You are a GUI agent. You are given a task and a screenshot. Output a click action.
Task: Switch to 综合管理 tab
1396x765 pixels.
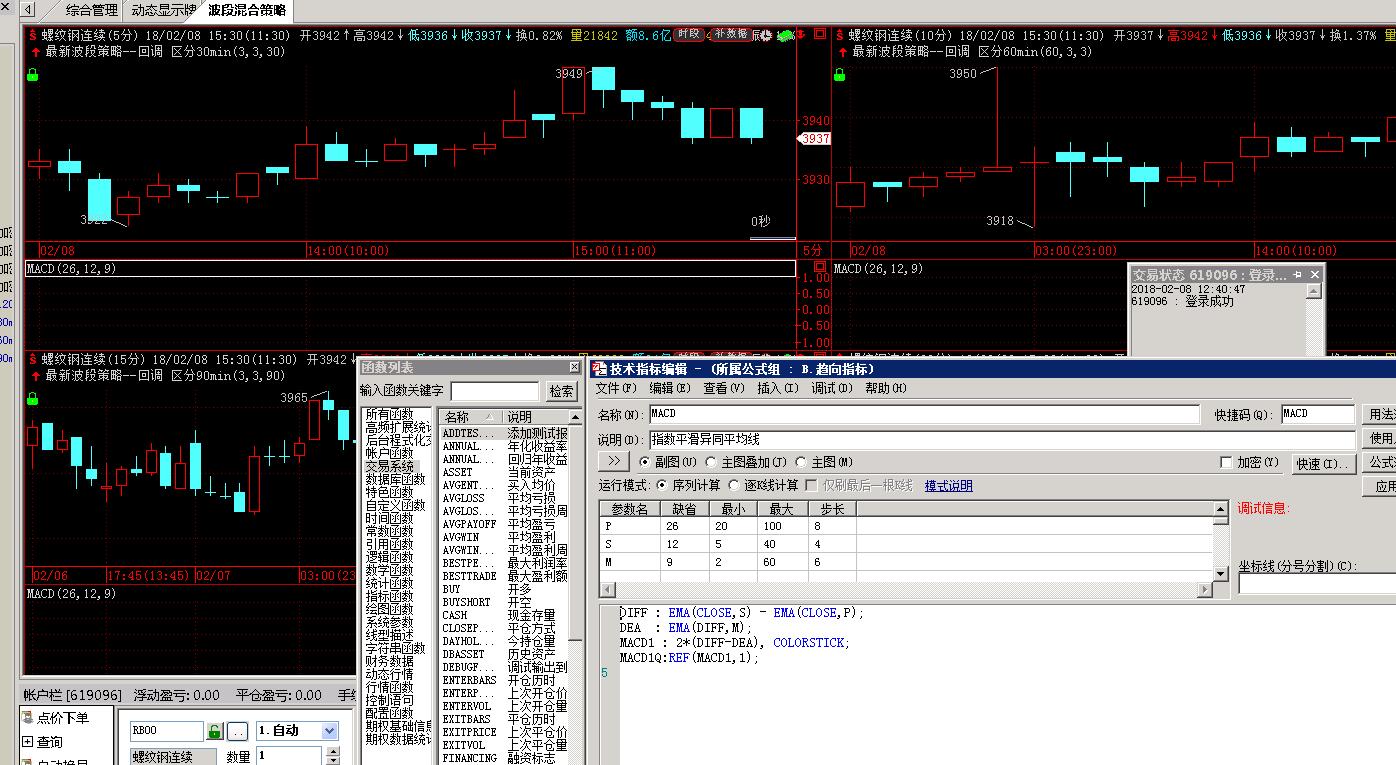pyautogui.click(x=91, y=11)
